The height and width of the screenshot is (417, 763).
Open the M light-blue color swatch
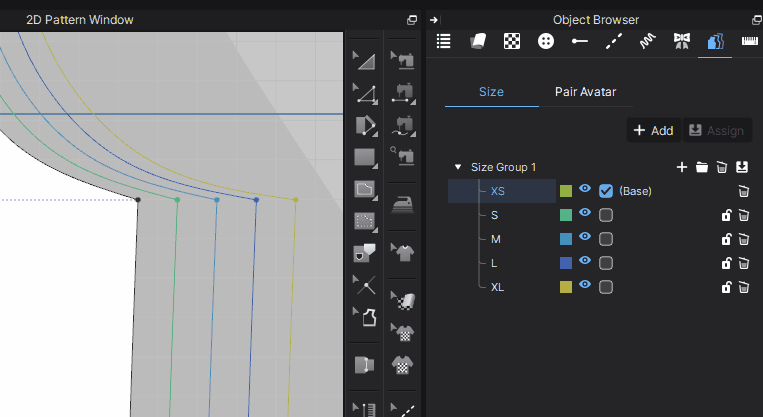click(566, 239)
